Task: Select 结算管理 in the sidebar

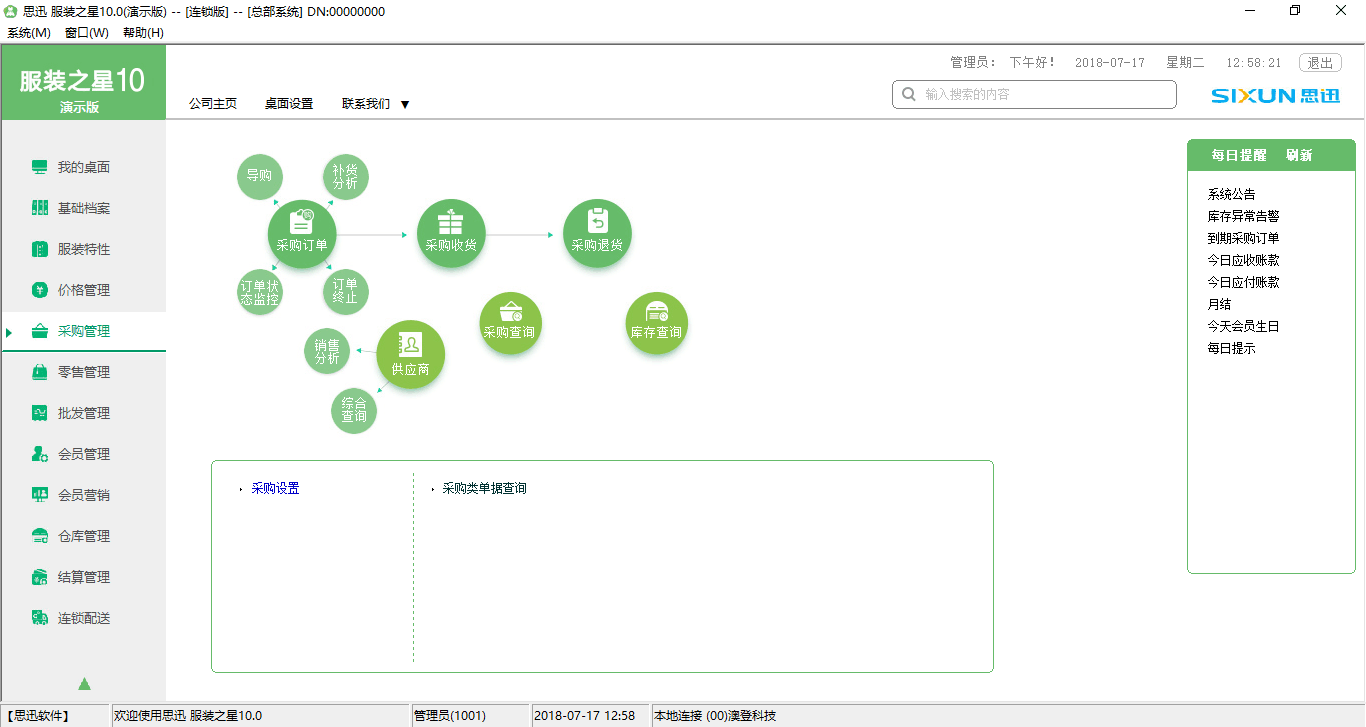Action: 84,577
